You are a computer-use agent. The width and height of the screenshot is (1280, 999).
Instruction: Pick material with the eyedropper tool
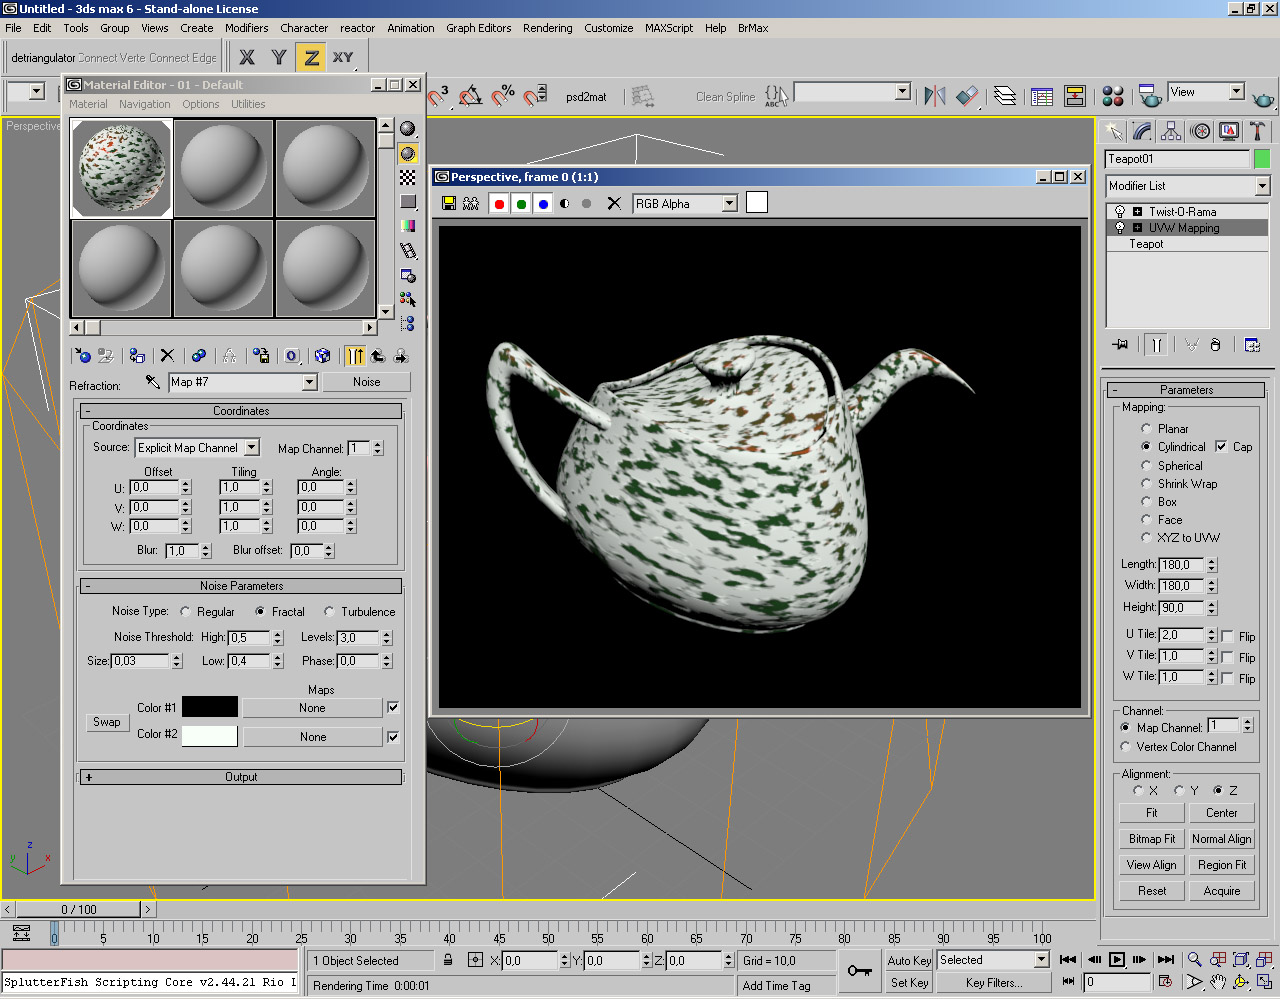(x=153, y=382)
